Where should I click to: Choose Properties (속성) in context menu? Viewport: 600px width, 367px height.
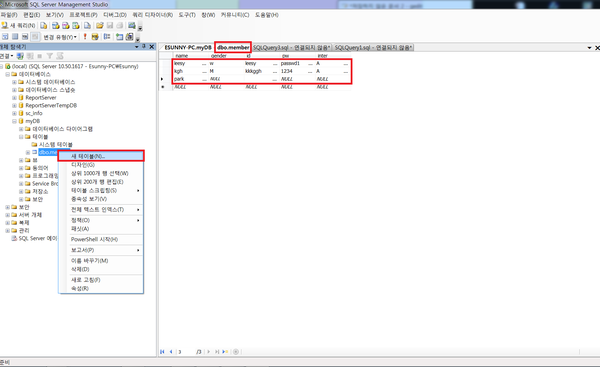[x=101, y=288]
